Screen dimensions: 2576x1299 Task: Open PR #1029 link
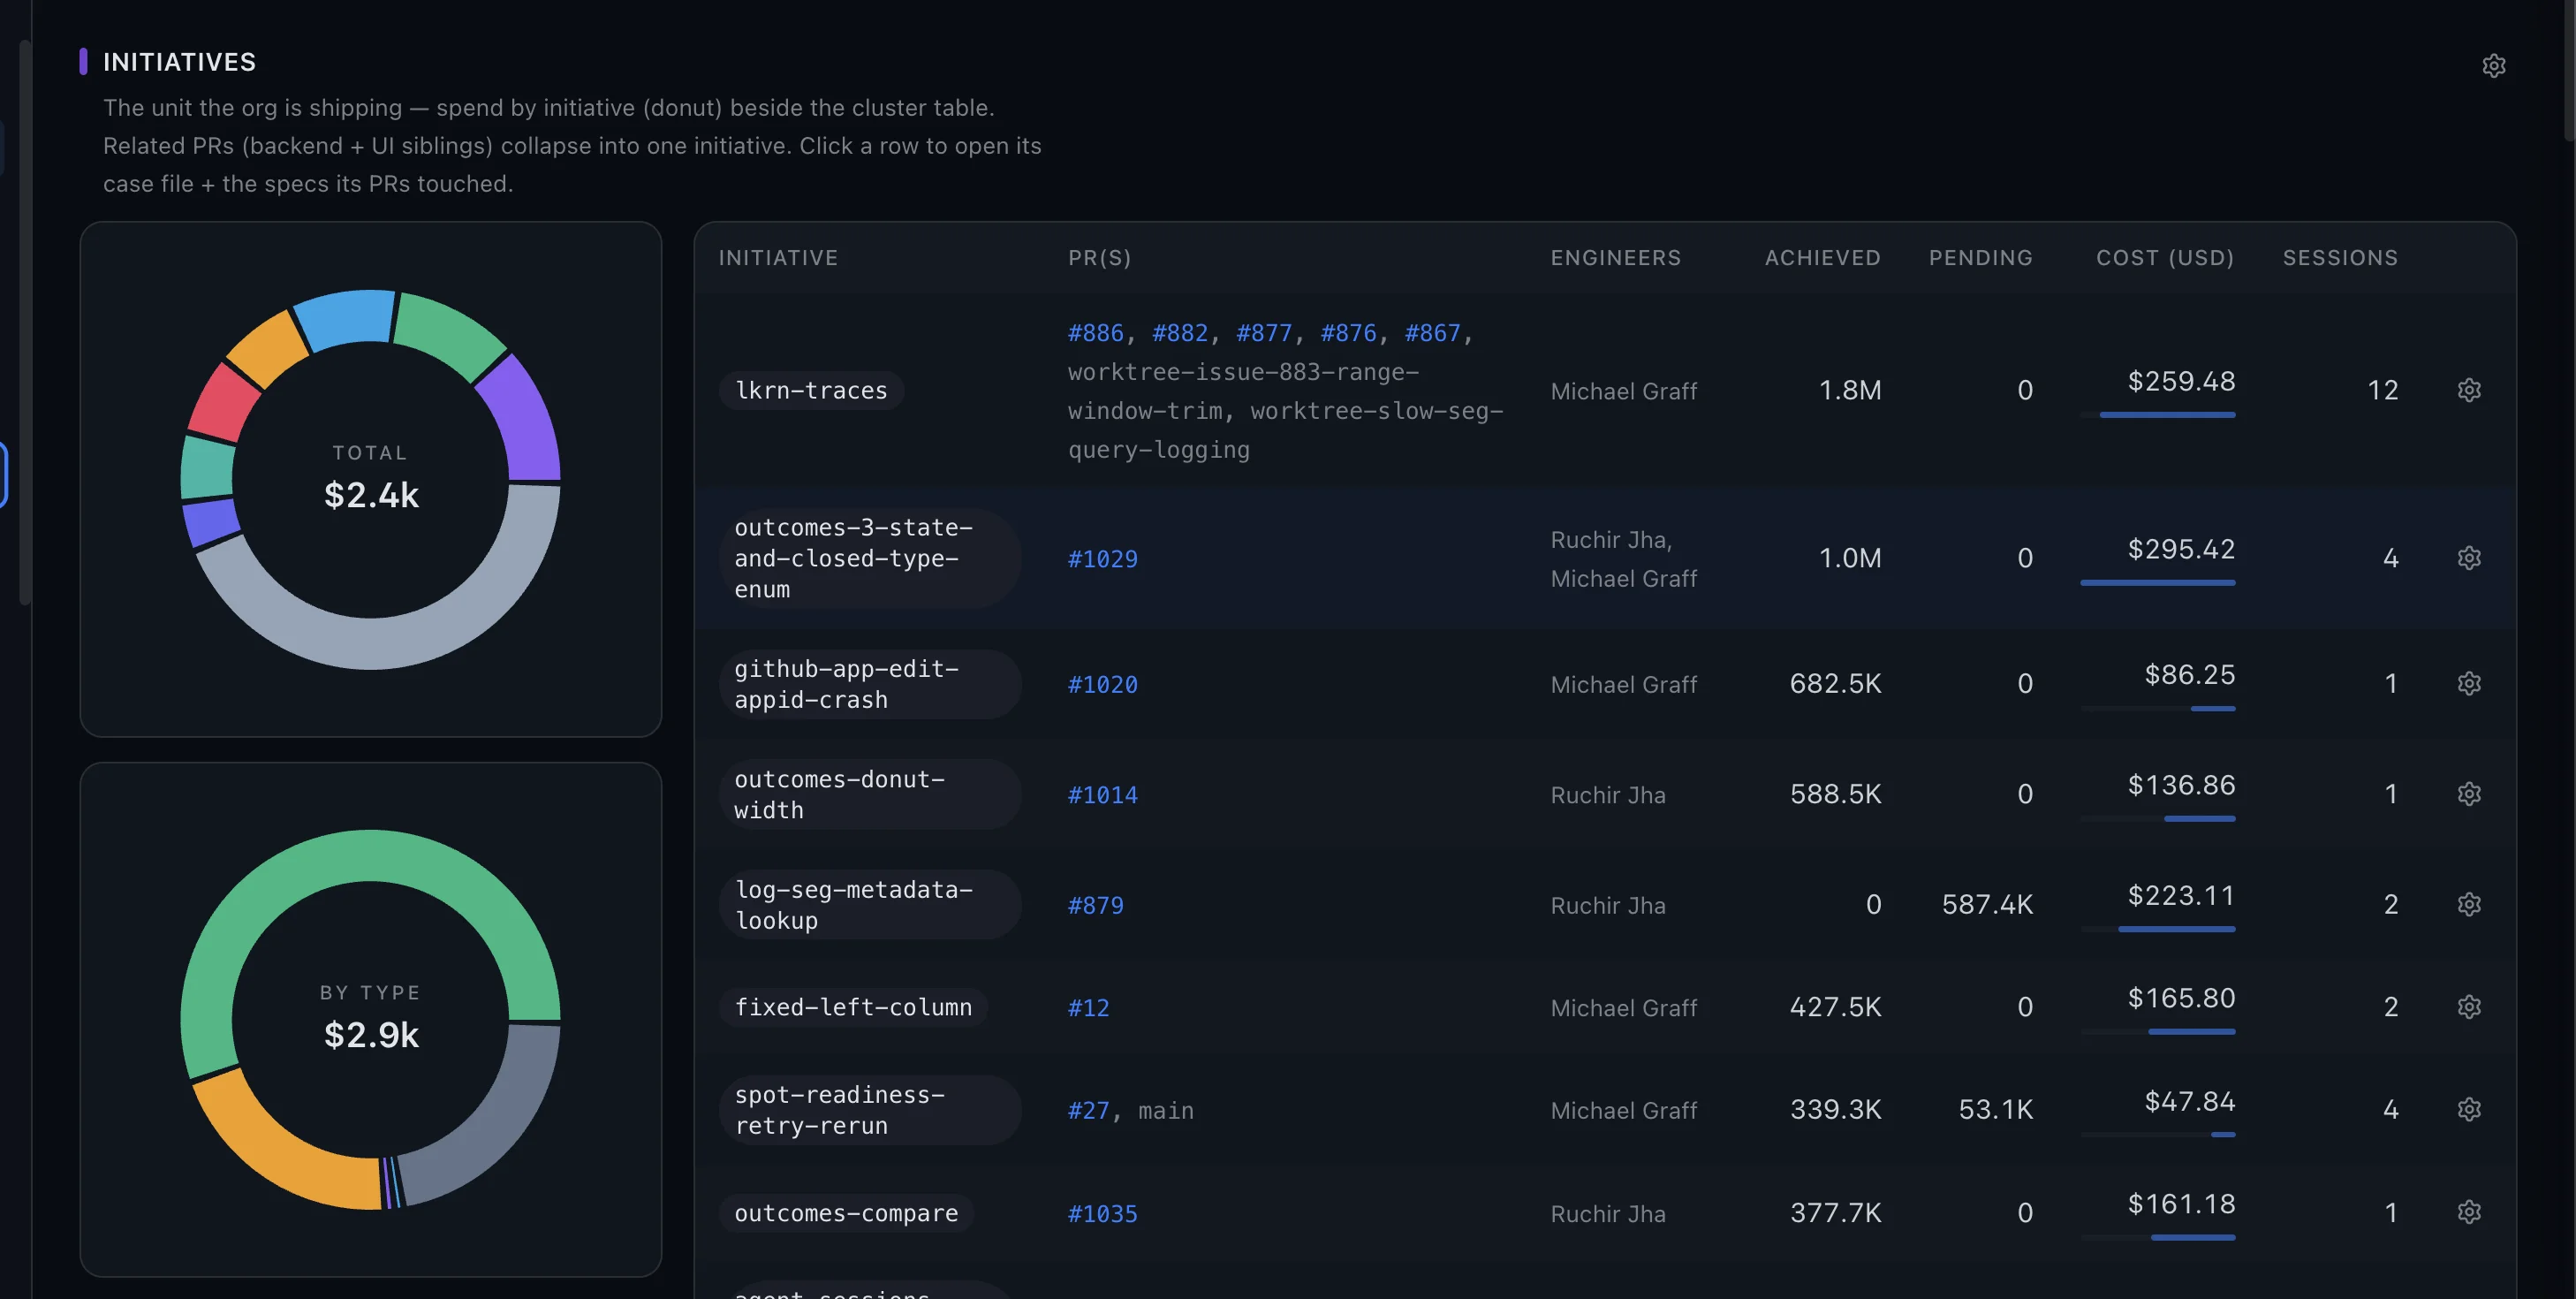pyautogui.click(x=1102, y=559)
